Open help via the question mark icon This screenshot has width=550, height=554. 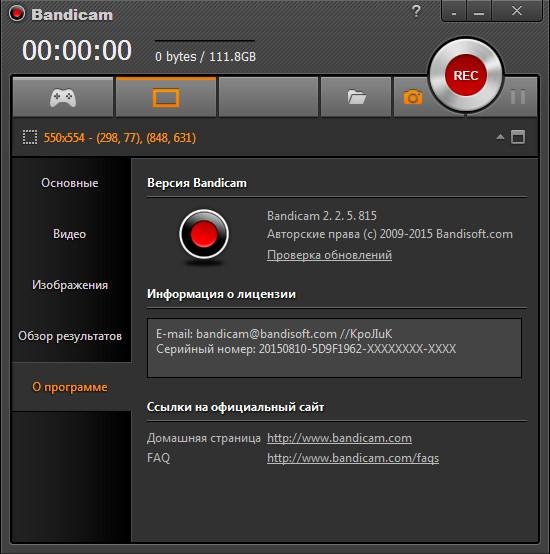[x=416, y=11]
